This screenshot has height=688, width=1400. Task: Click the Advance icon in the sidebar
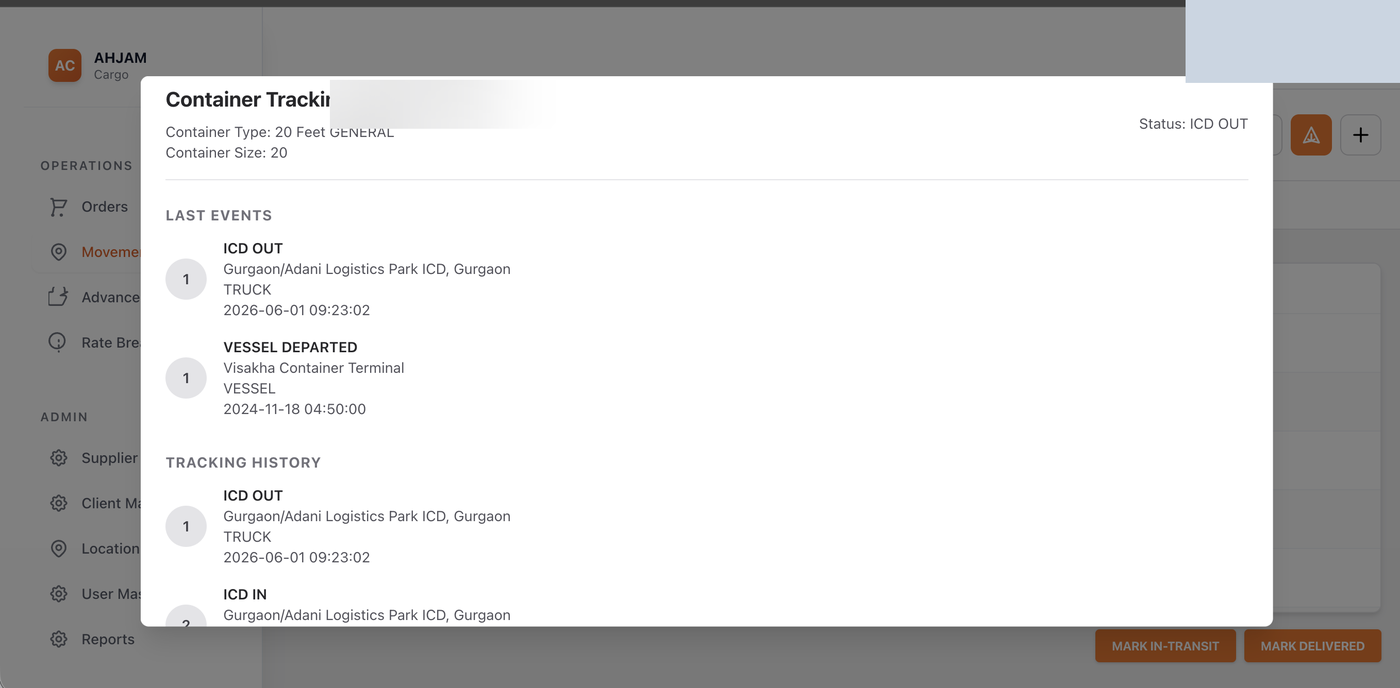(59, 297)
